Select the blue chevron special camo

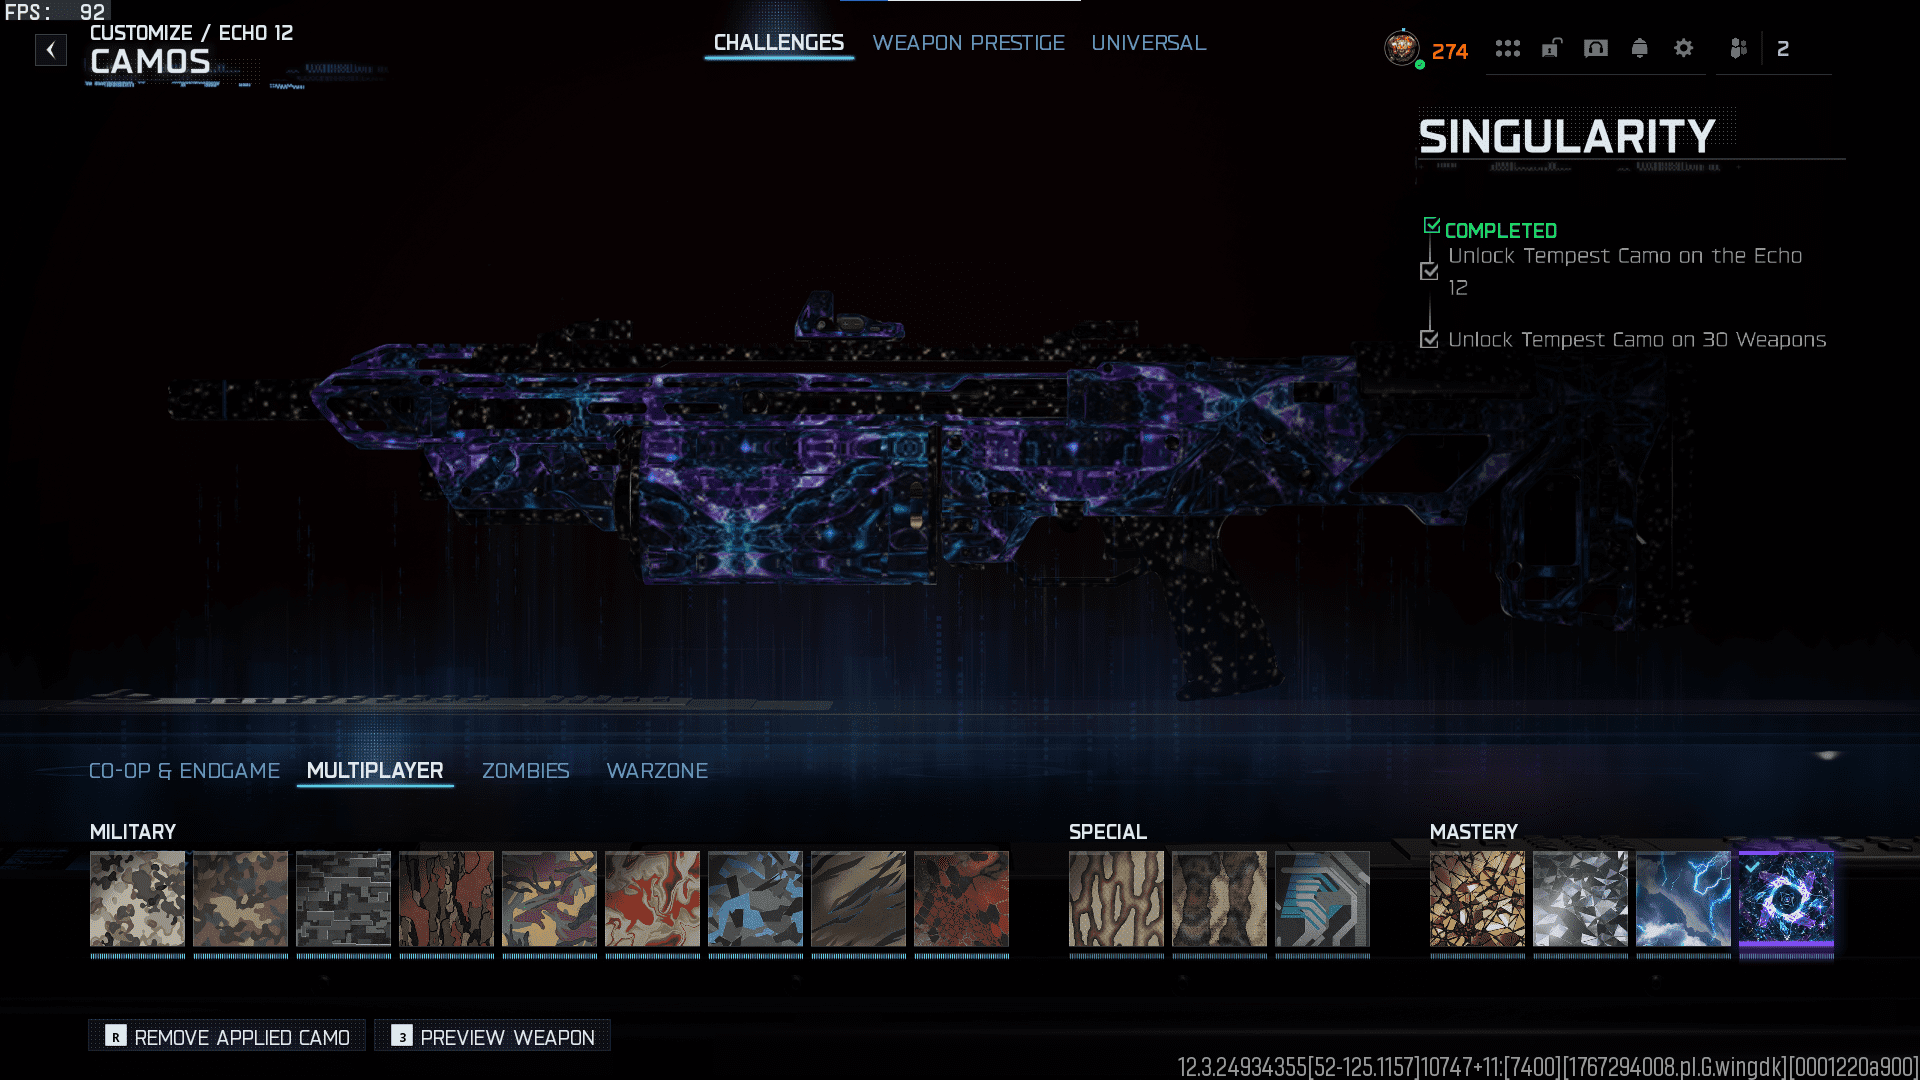click(1322, 898)
